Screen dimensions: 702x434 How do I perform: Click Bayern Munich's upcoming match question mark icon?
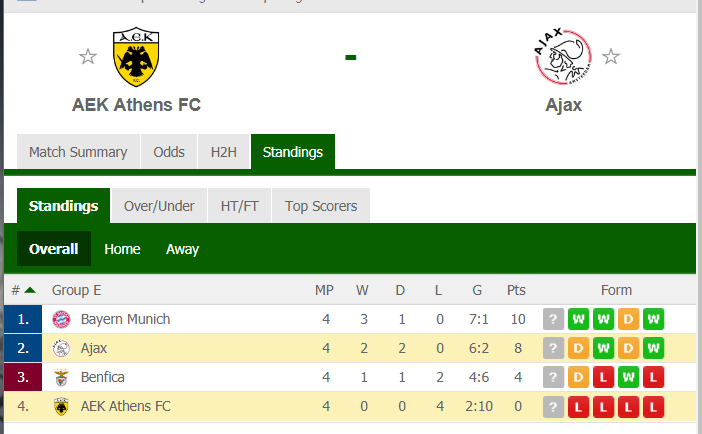553,320
